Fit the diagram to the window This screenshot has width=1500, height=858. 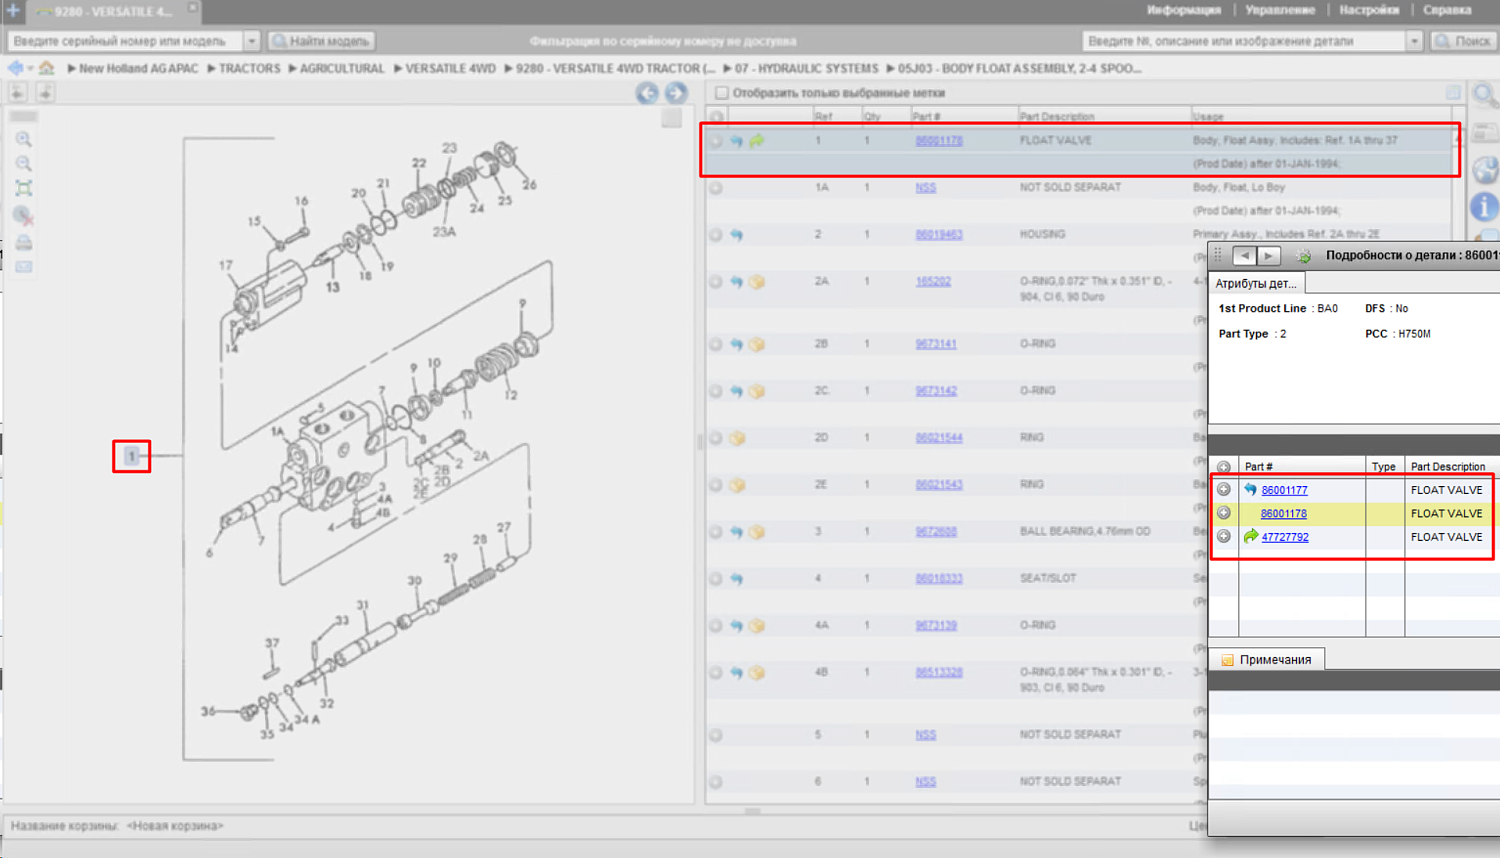[x=23, y=188]
